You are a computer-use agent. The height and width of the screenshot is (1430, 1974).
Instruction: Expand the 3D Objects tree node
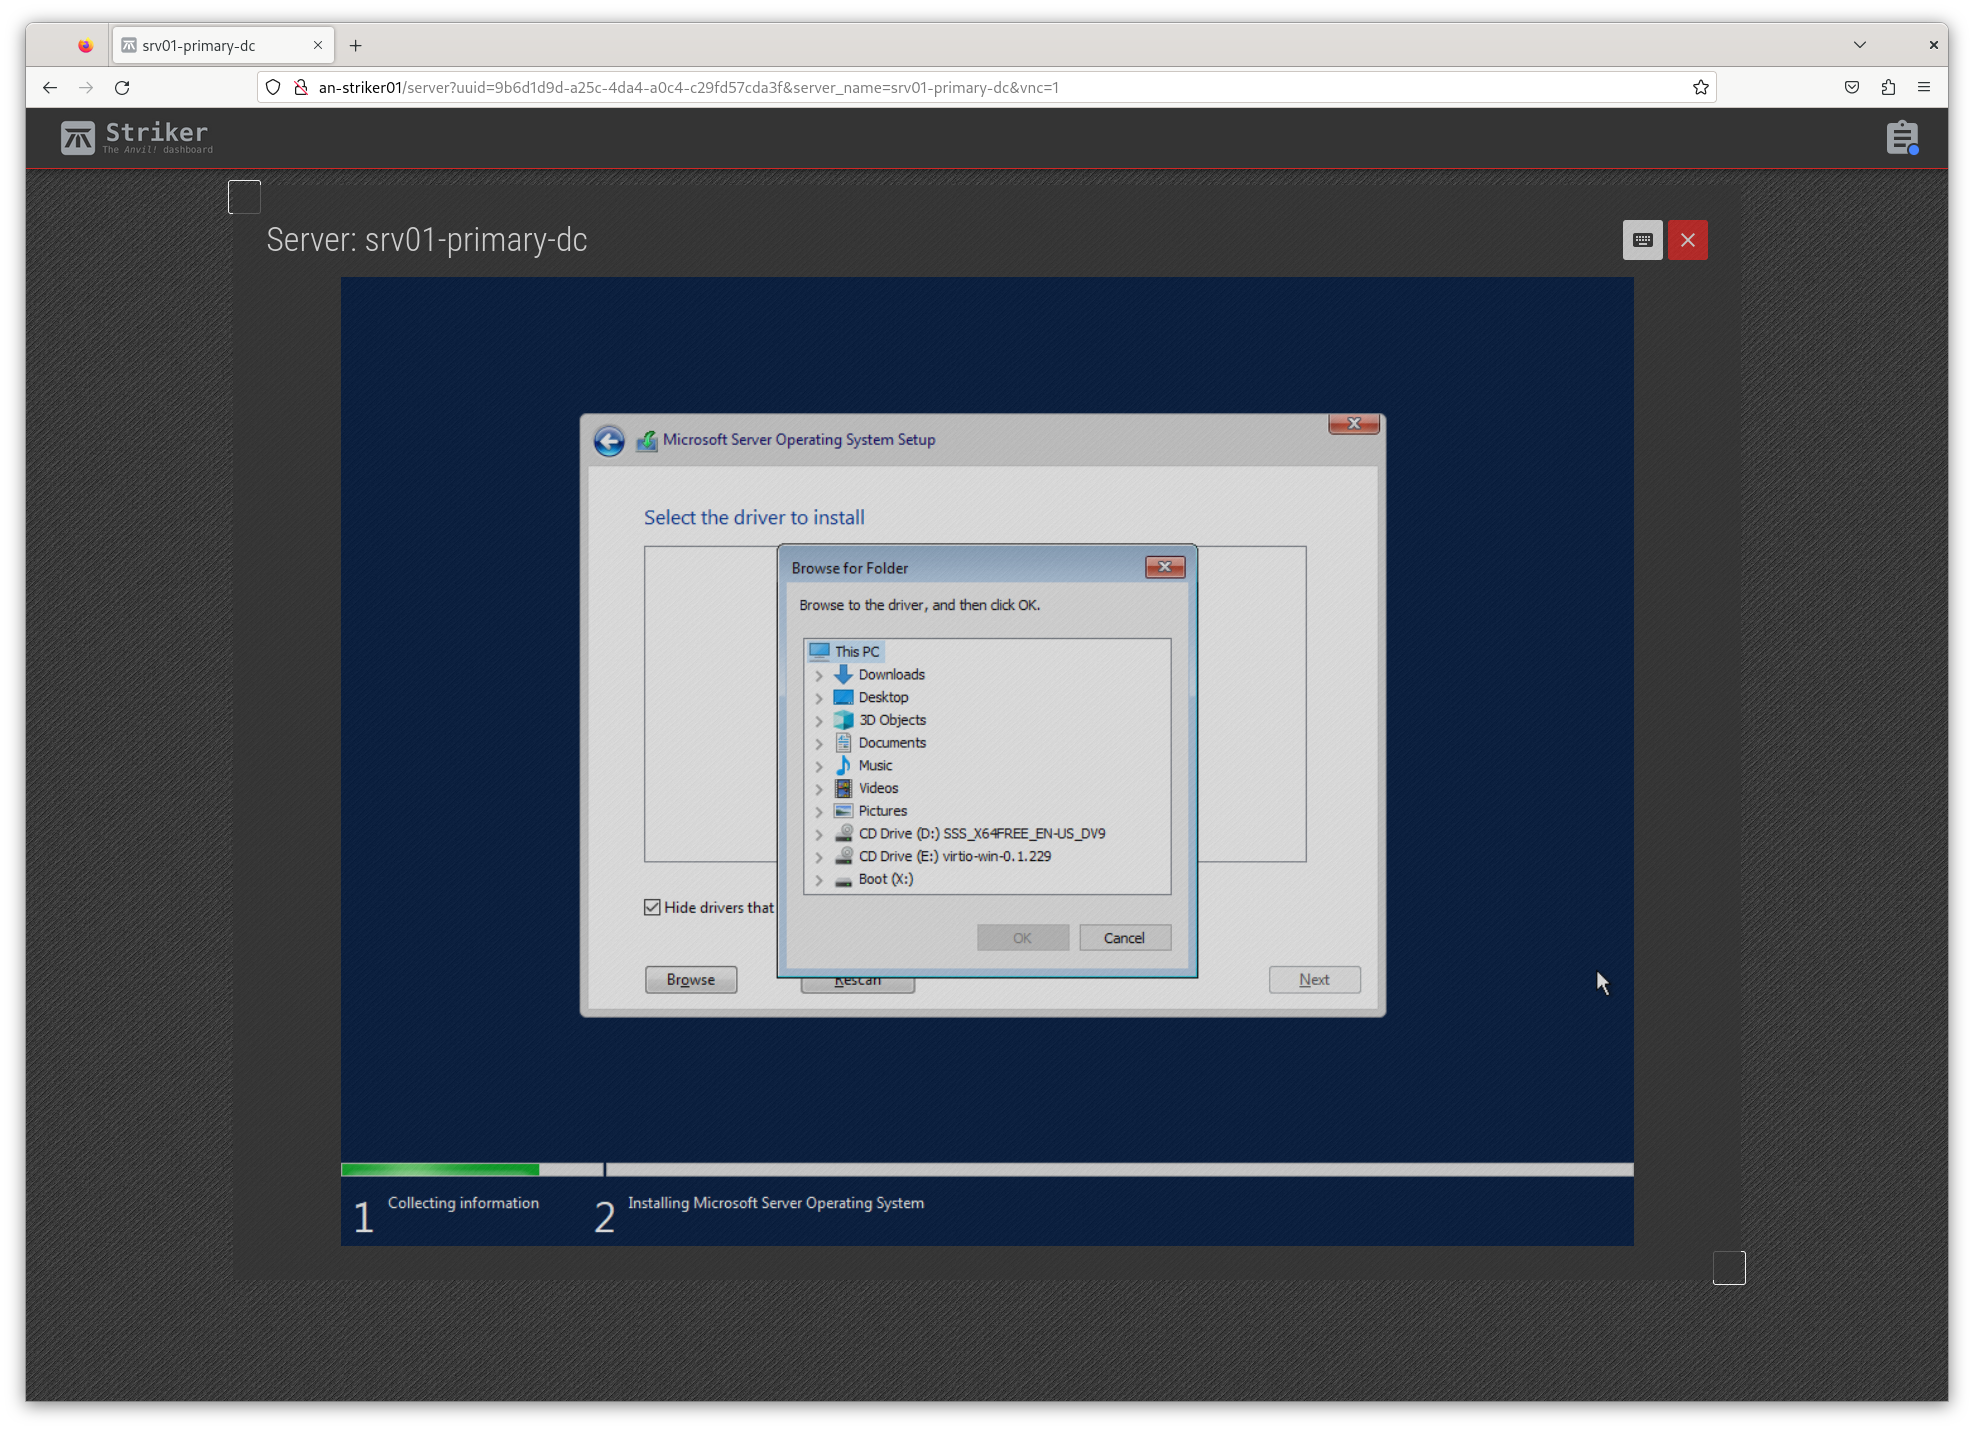819,721
